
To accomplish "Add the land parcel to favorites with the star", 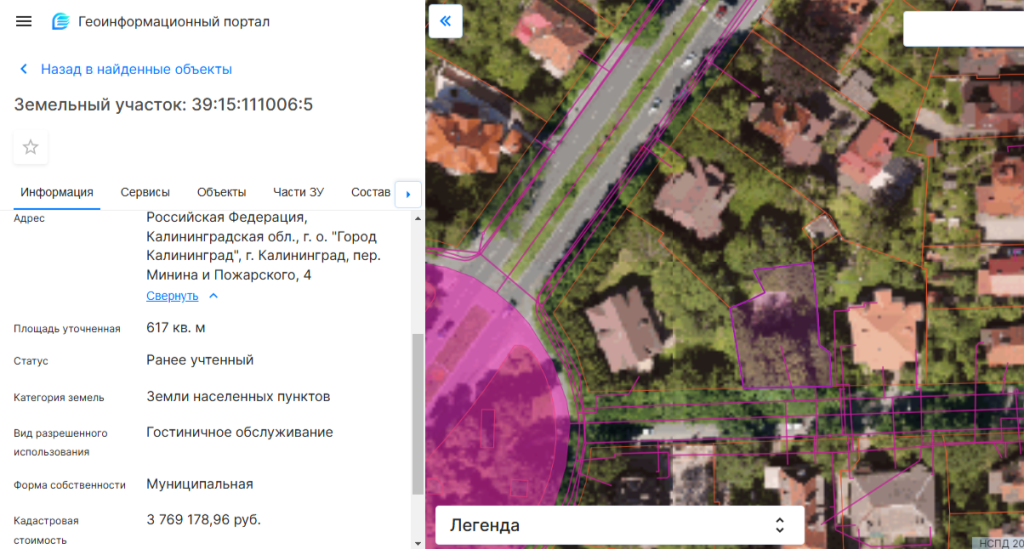I will 31,147.
